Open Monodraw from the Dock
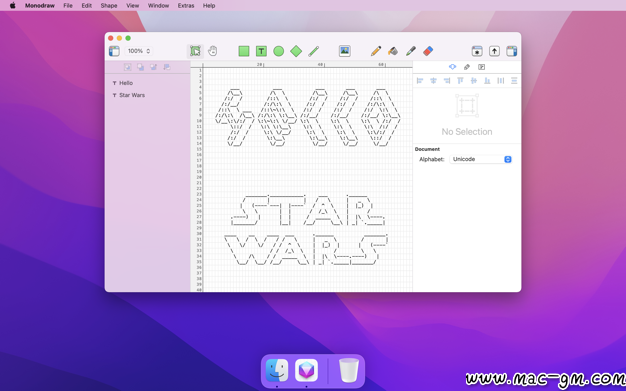The width and height of the screenshot is (626, 391). 306,370
